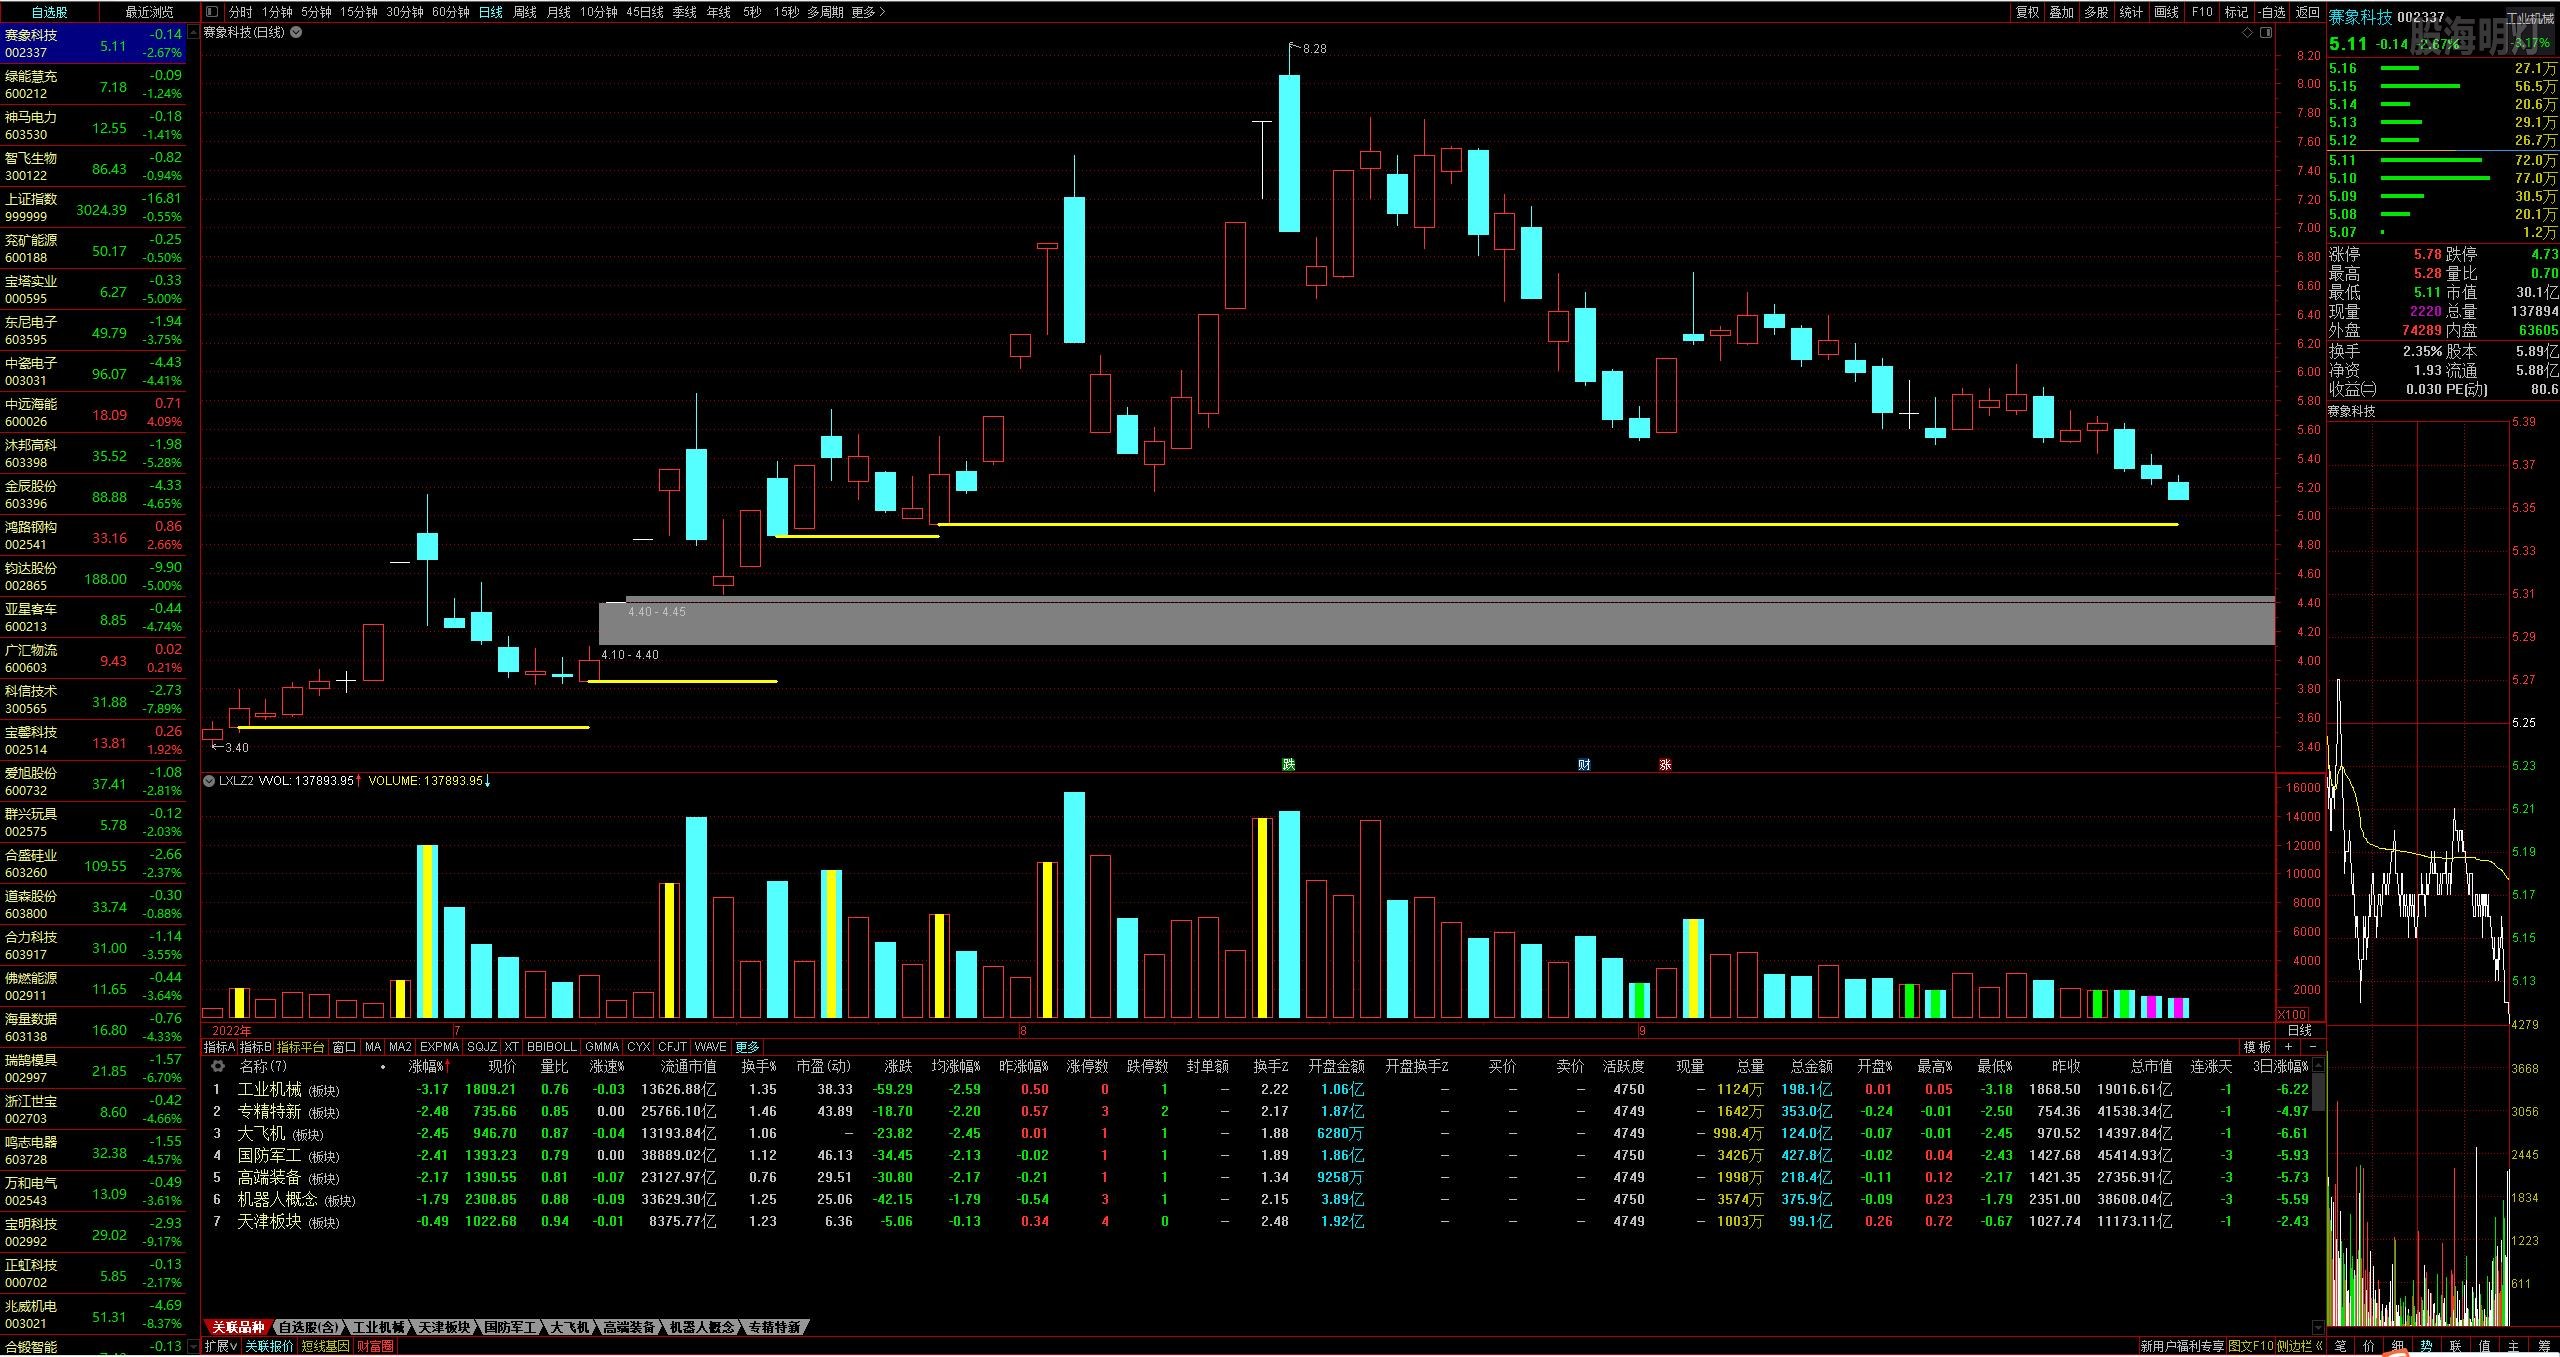Select 势 tab in quote panel
This screenshot has width=2560, height=1357.
(x=2426, y=1346)
